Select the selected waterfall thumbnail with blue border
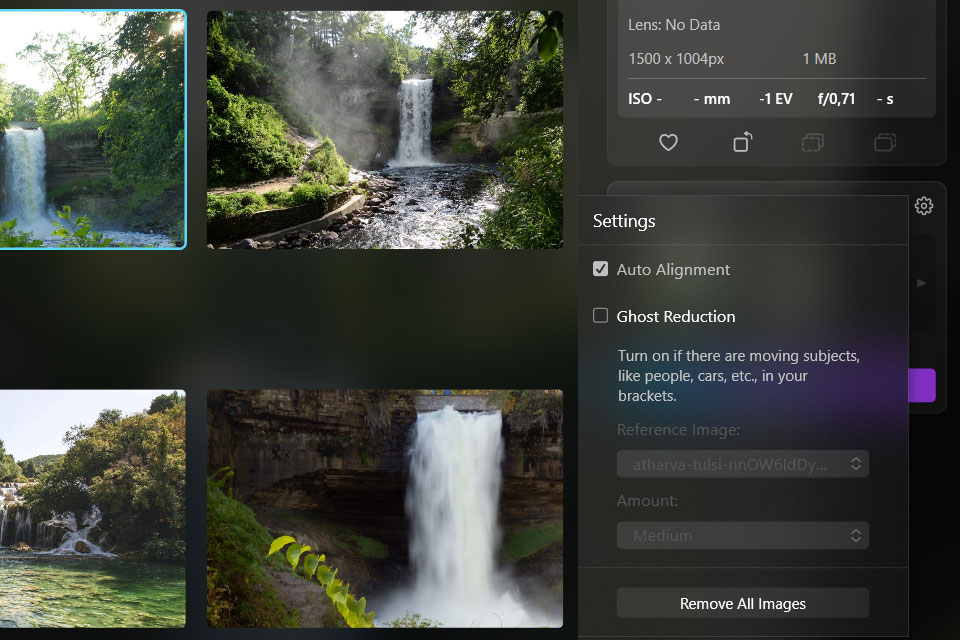 click(x=92, y=130)
